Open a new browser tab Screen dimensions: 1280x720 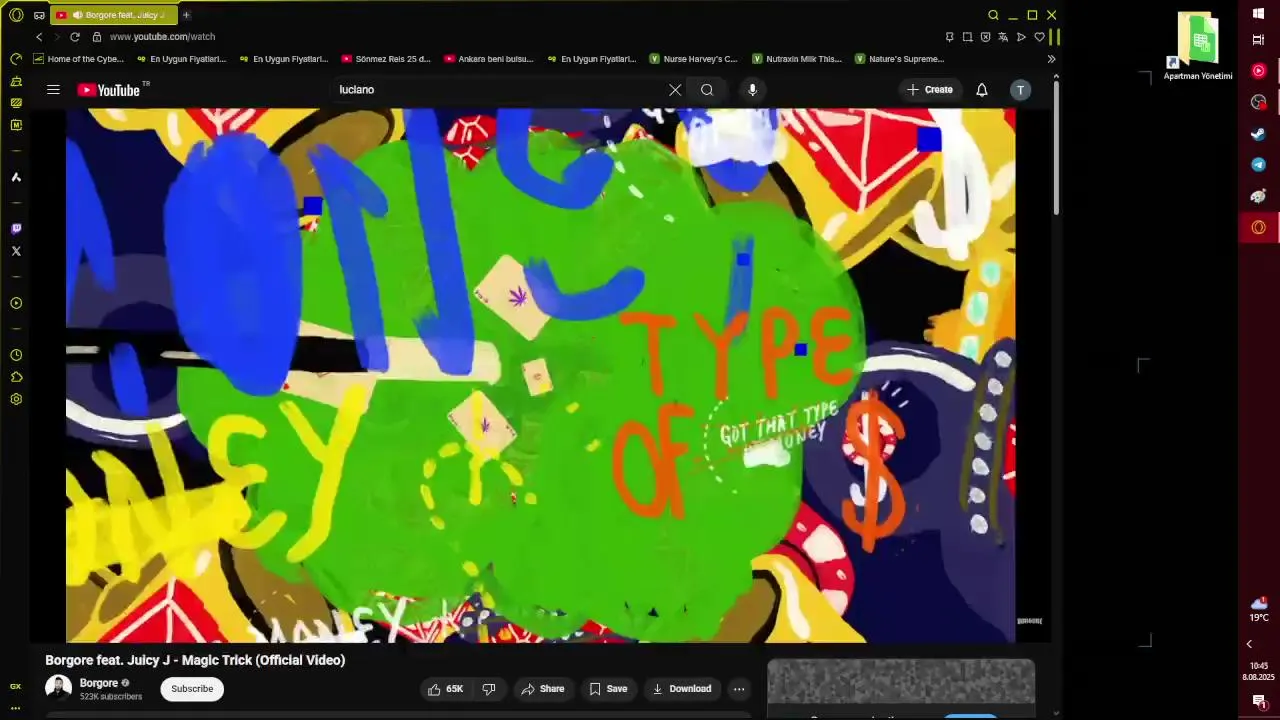(x=186, y=15)
